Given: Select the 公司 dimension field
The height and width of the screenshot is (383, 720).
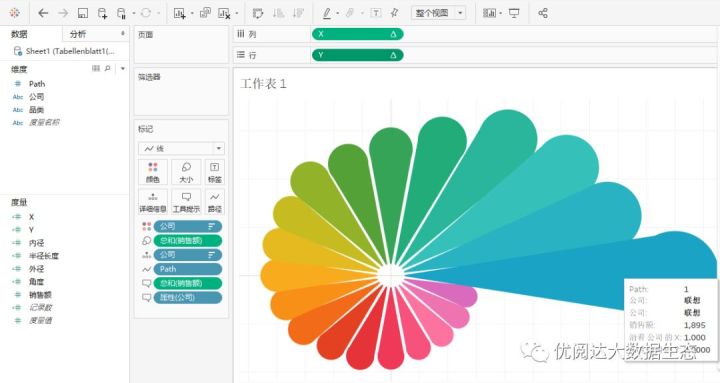Looking at the screenshot, I should (x=36, y=96).
